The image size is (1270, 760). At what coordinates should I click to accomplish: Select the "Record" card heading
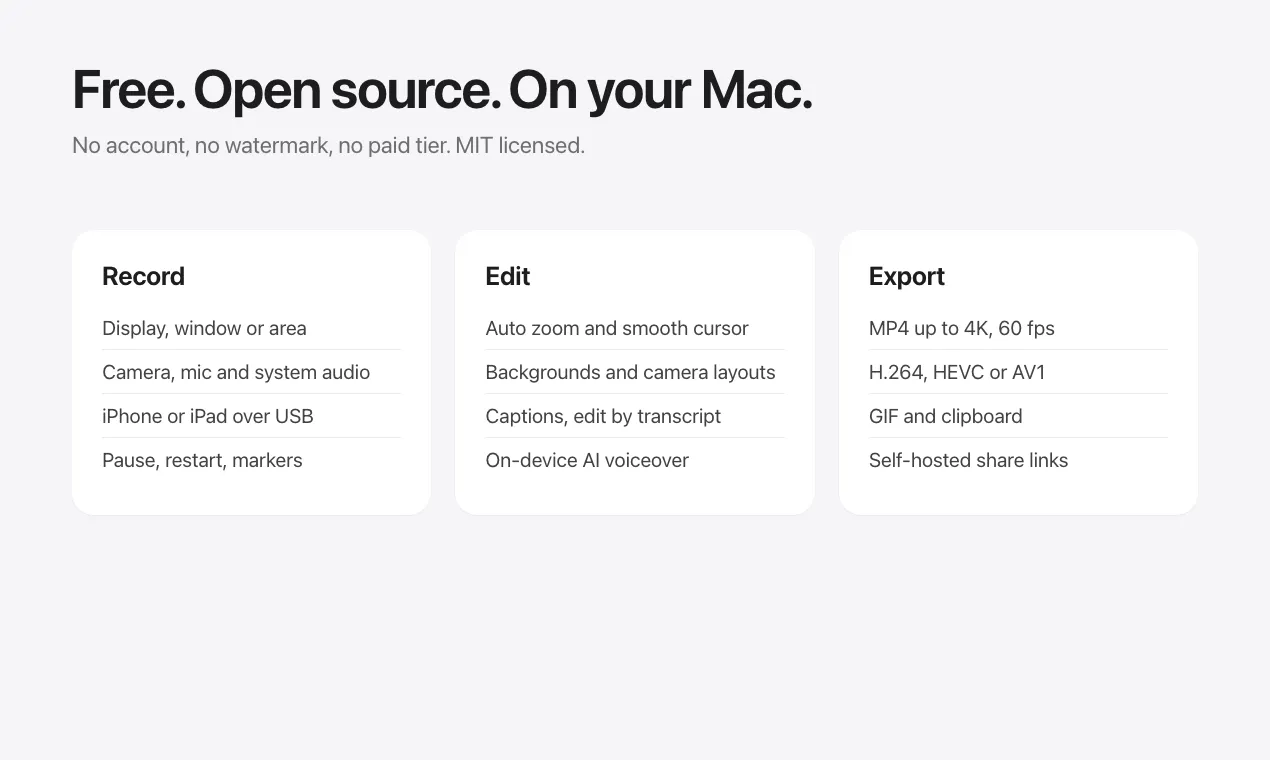[x=143, y=277]
